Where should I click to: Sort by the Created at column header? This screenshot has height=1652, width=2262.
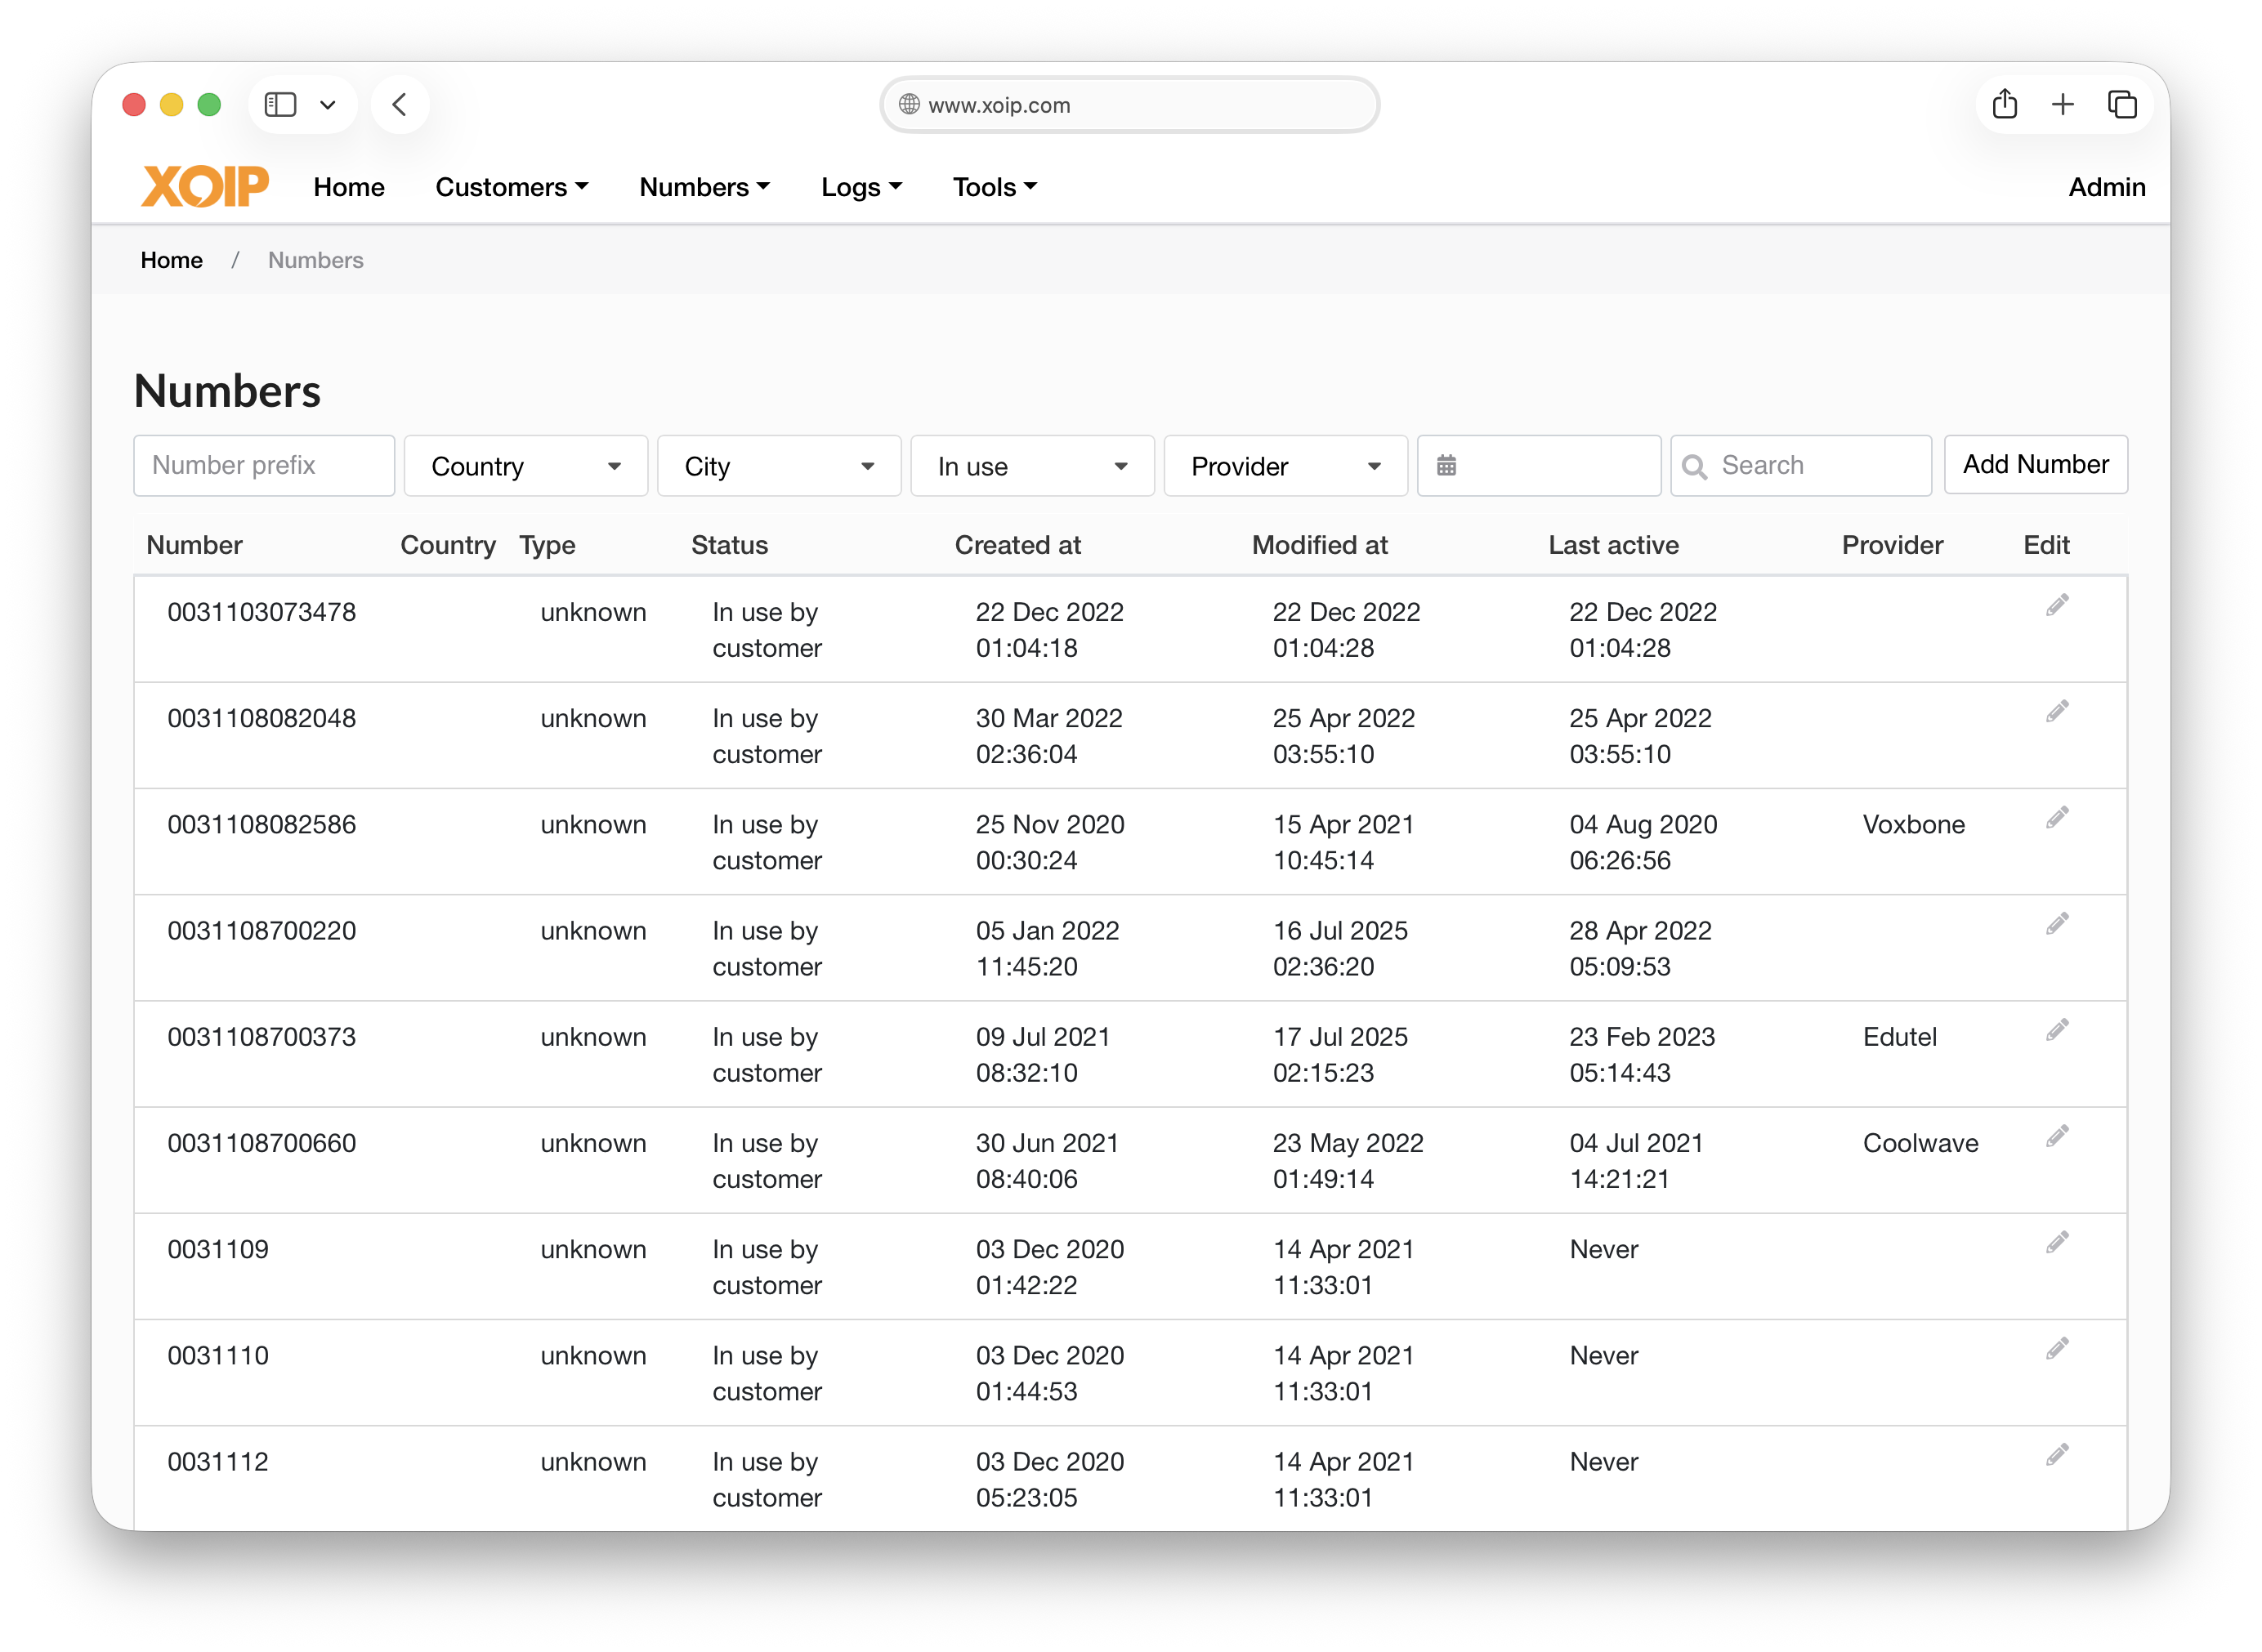pyautogui.click(x=1017, y=545)
